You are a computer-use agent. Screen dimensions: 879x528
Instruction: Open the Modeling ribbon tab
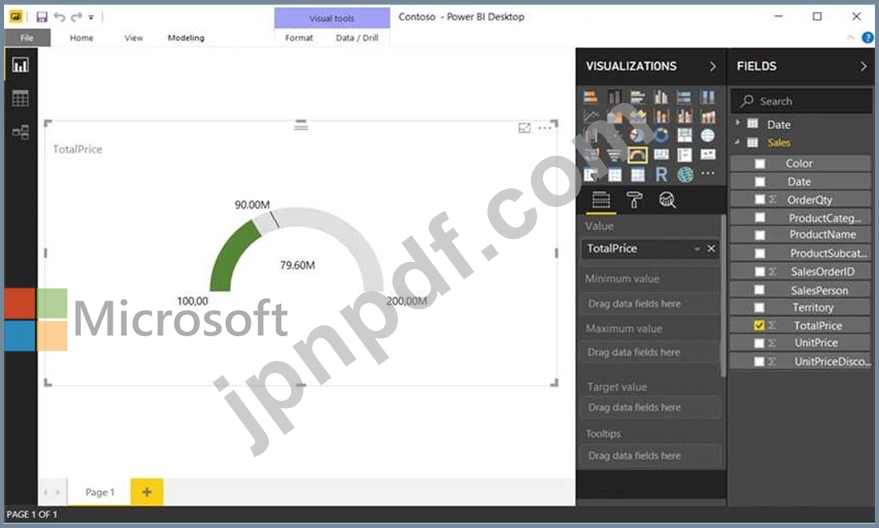coord(186,38)
